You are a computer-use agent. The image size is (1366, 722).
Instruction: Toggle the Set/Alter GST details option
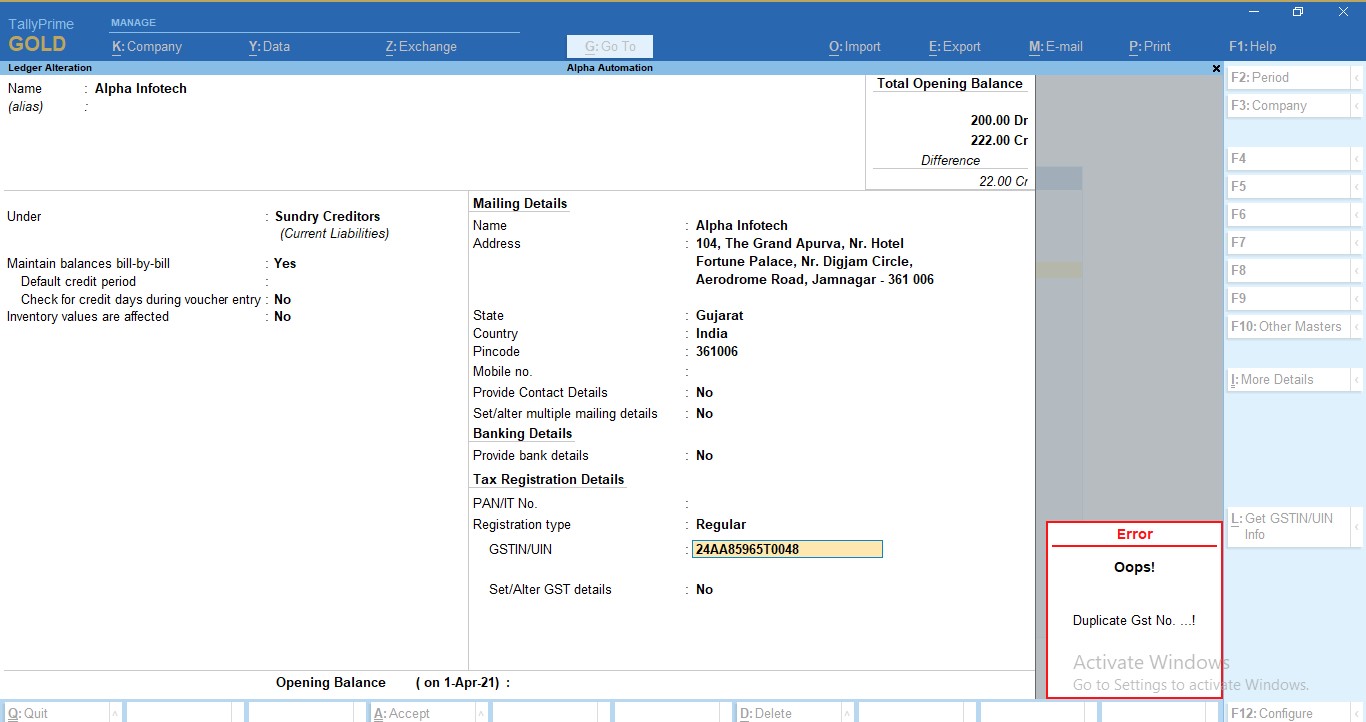click(x=704, y=589)
